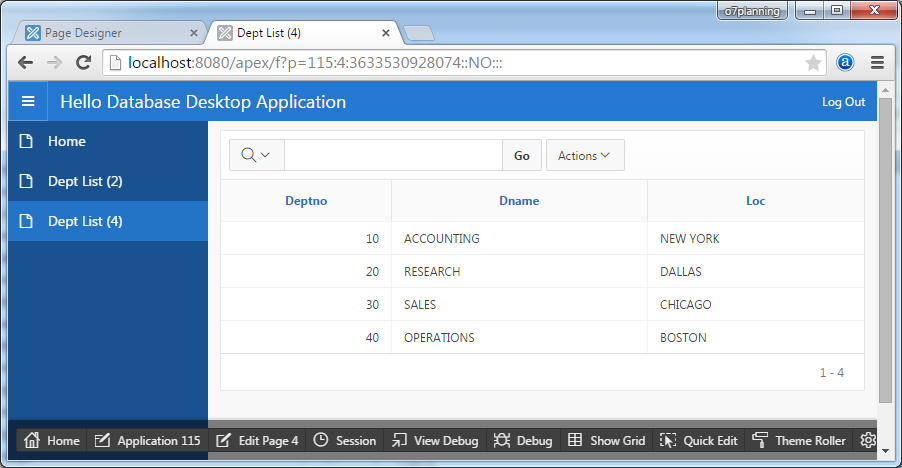
Task: Click the Theme Roller paint roller icon
Action: 760,440
